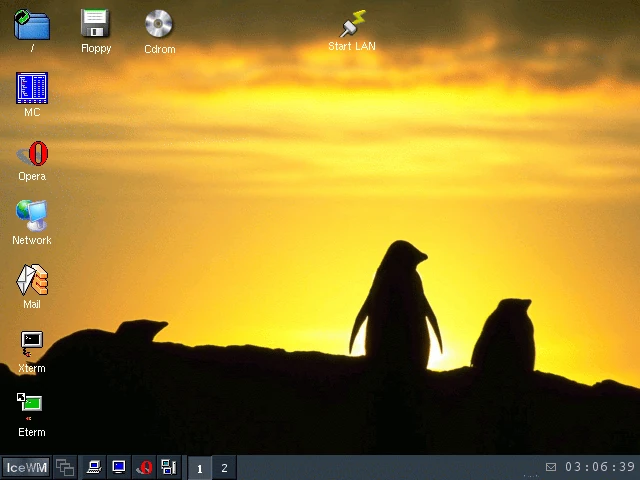
Task: Launch Opera browser from desktop icon
Action: (x=32, y=155)
